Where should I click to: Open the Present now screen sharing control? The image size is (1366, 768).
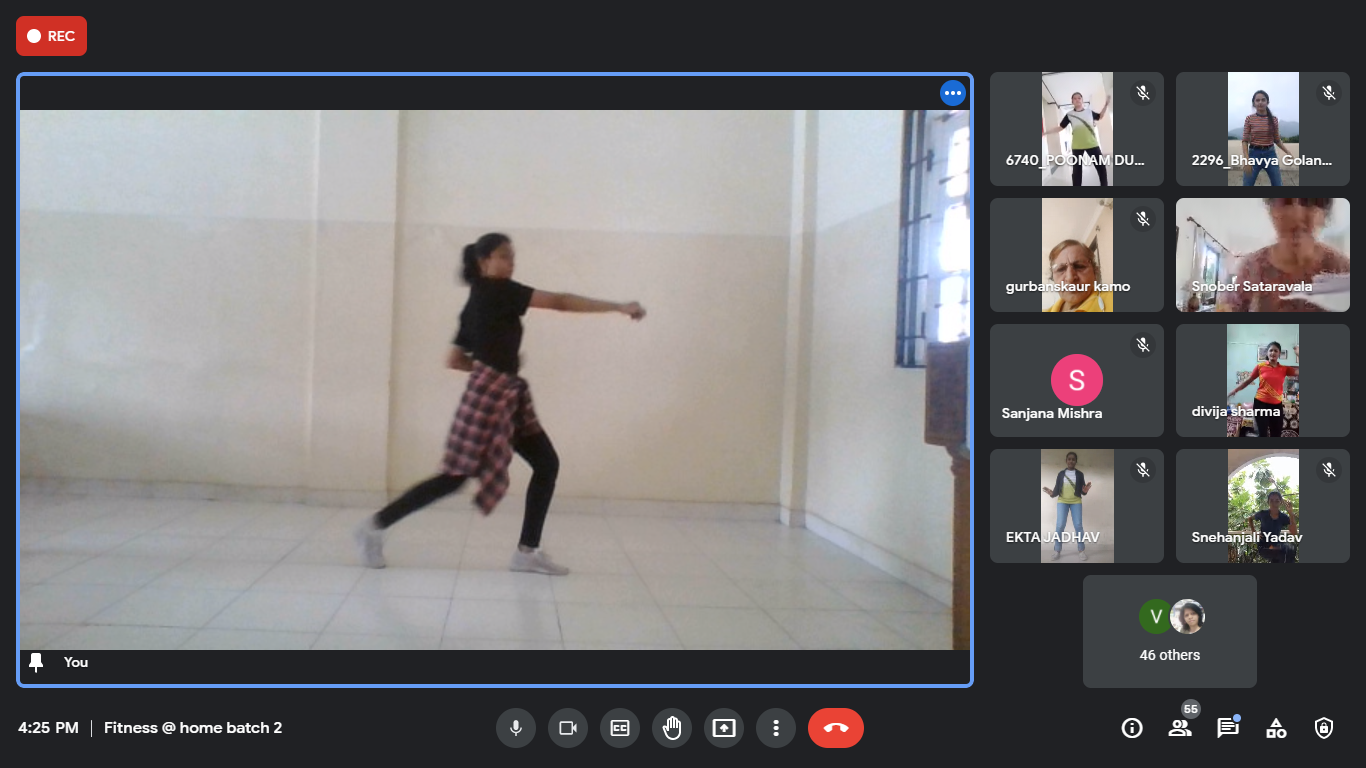(x=724, y=728)
